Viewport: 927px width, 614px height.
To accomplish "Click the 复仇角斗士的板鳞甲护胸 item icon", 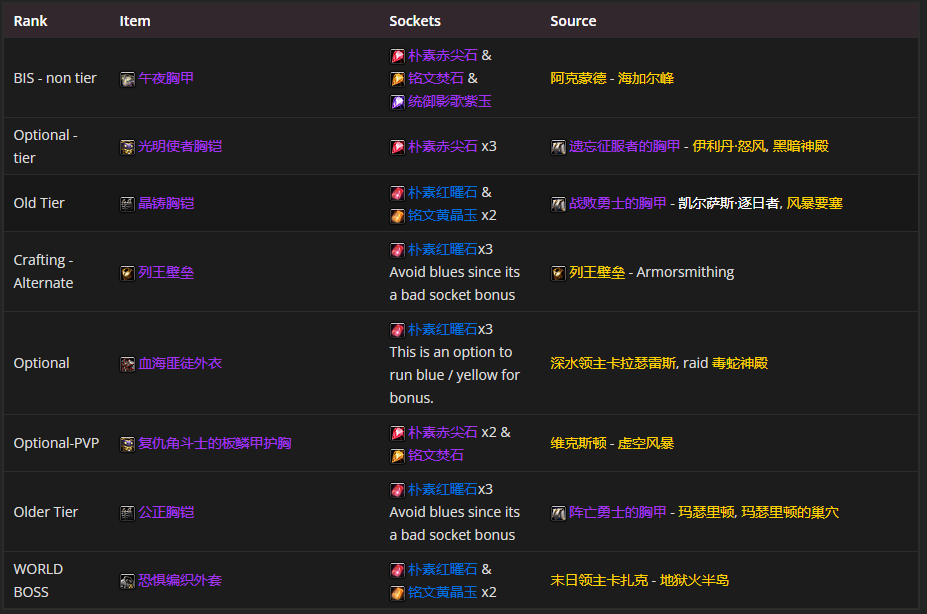I will coord(127,444).
